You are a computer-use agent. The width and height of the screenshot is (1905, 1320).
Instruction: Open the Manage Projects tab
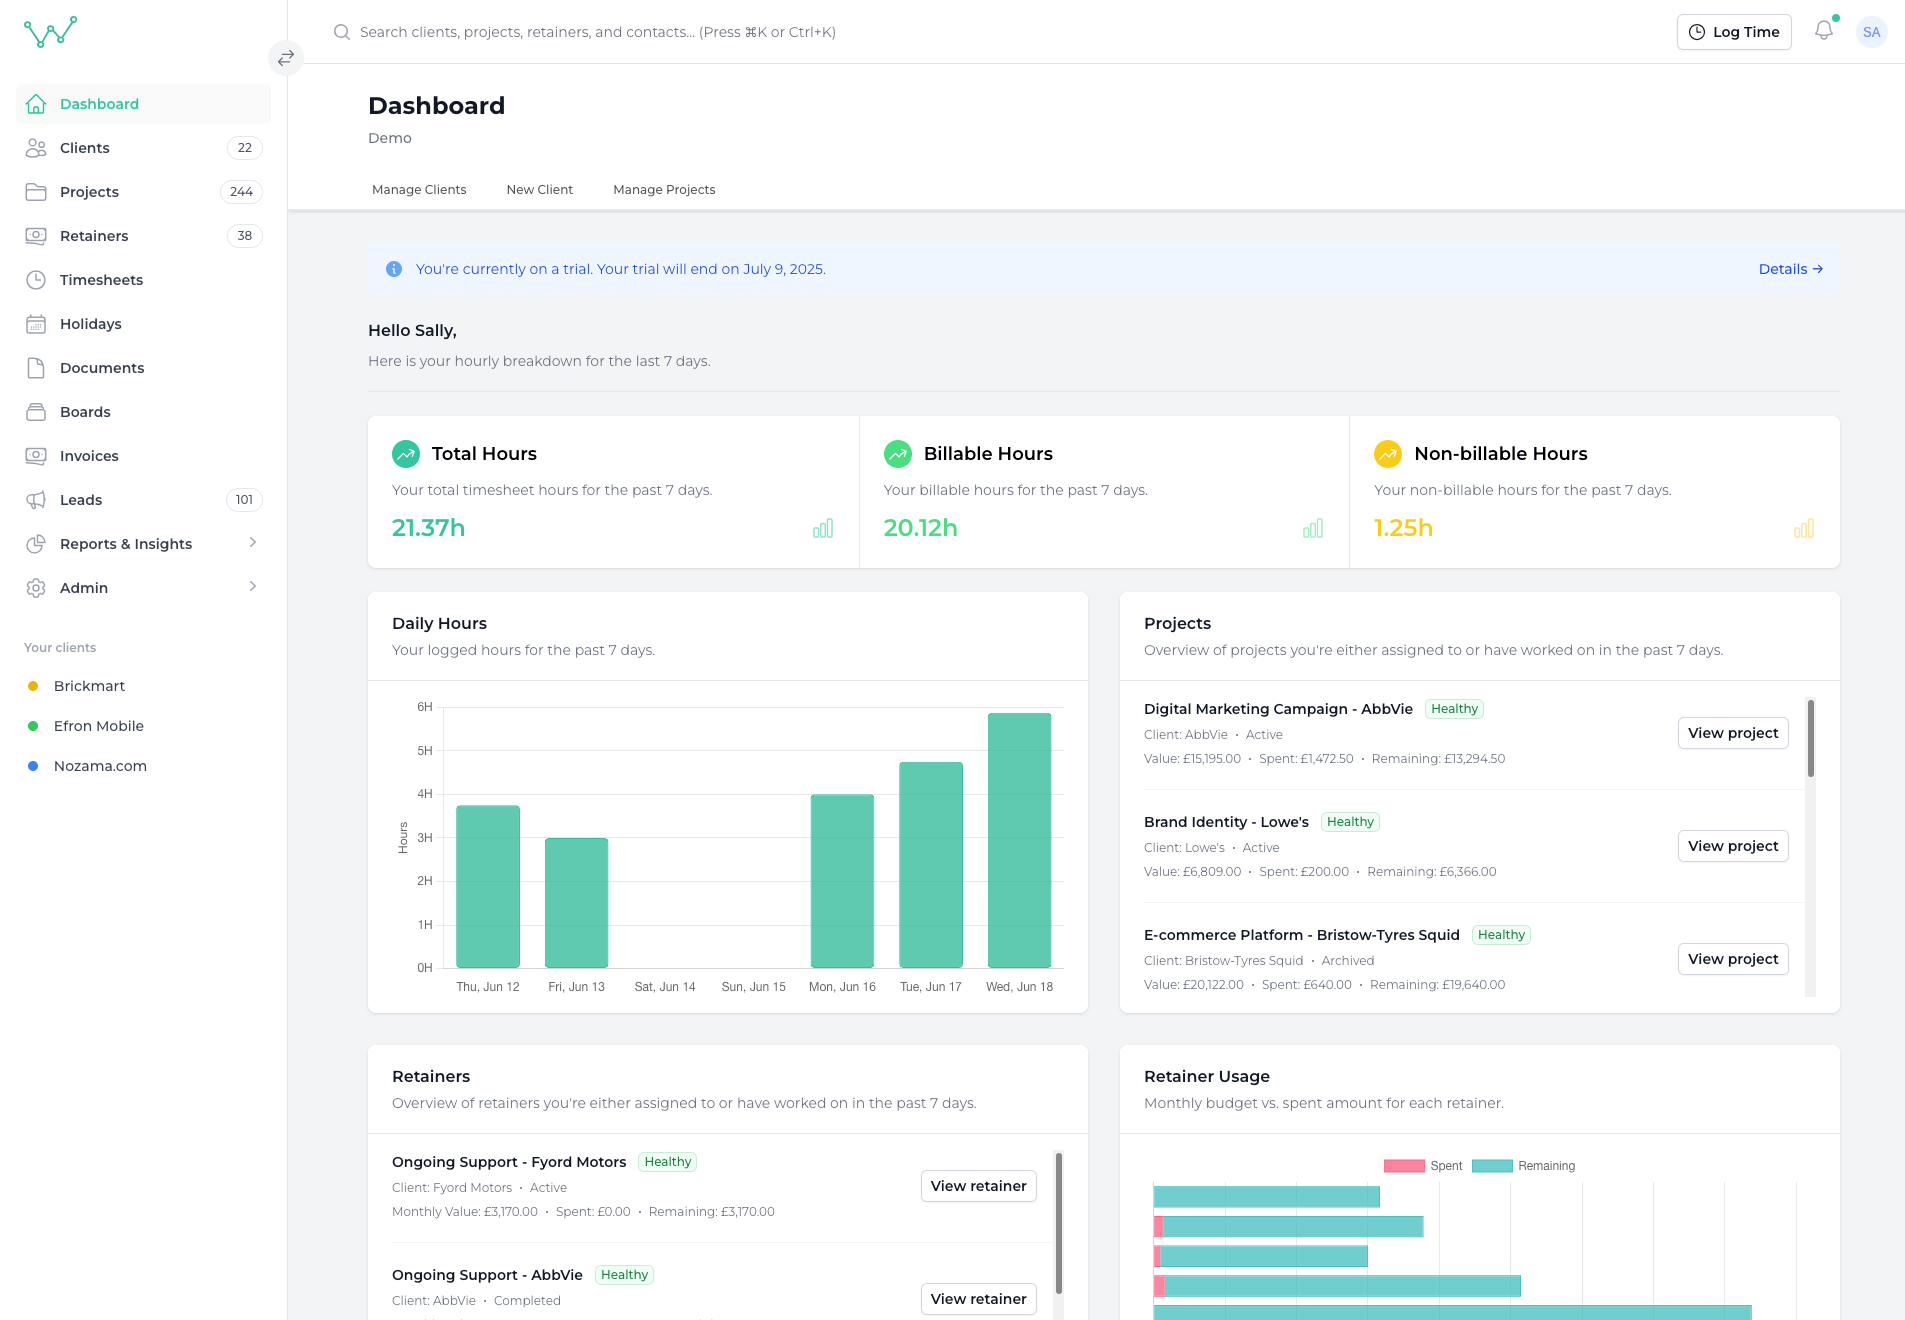(663, 189)
